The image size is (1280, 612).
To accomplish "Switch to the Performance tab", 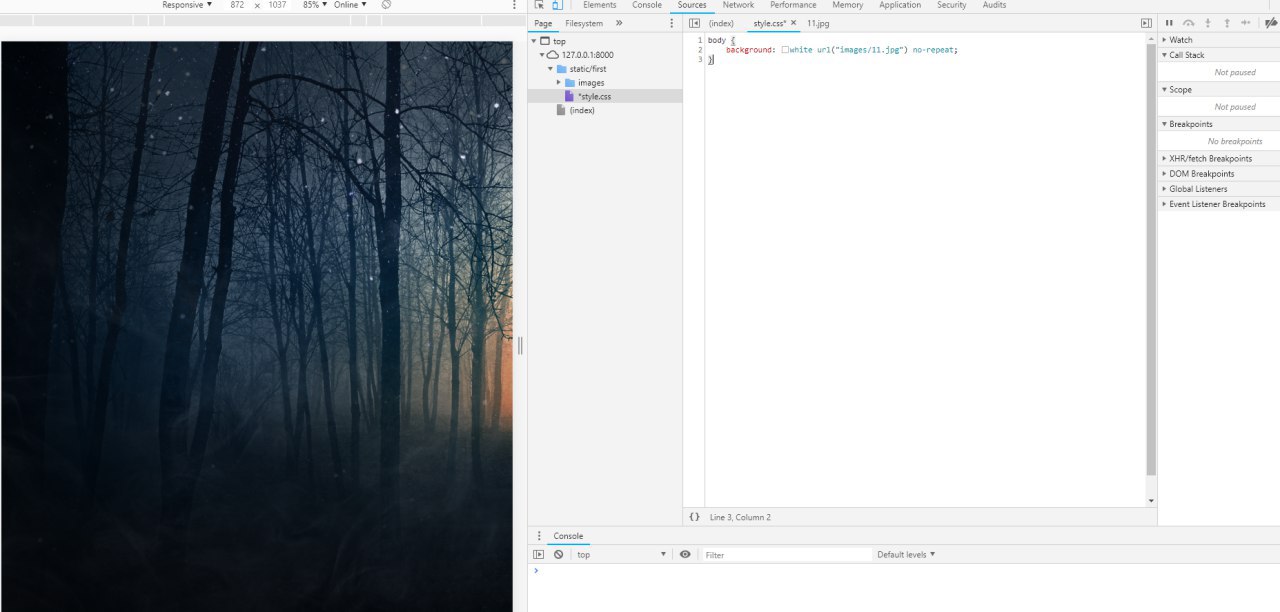I will tap(793, 5).
